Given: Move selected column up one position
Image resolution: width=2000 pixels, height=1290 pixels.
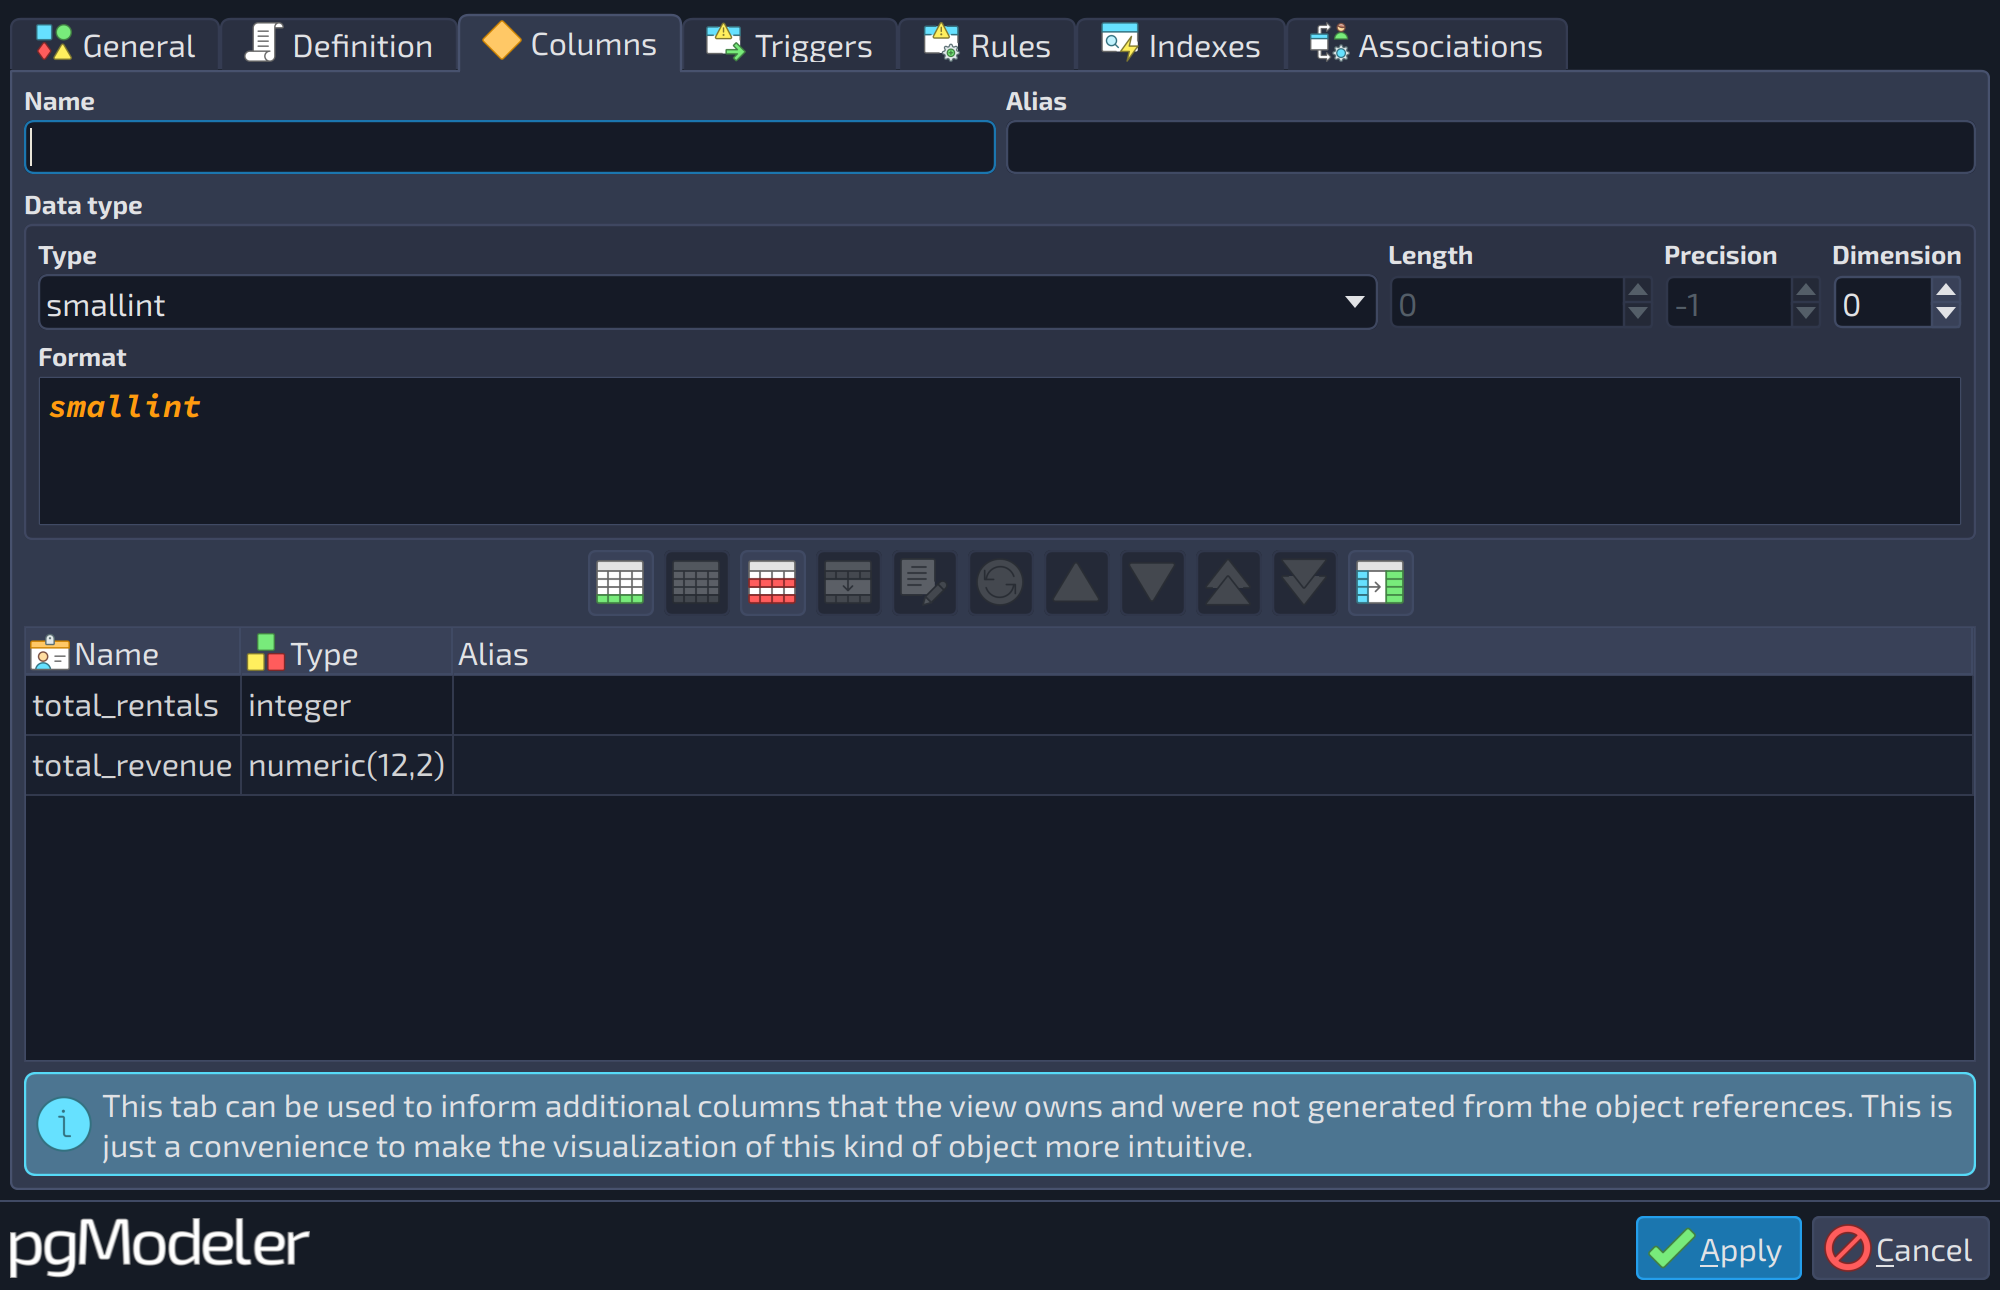Looking at the screenshot, I should [1076, 583].
